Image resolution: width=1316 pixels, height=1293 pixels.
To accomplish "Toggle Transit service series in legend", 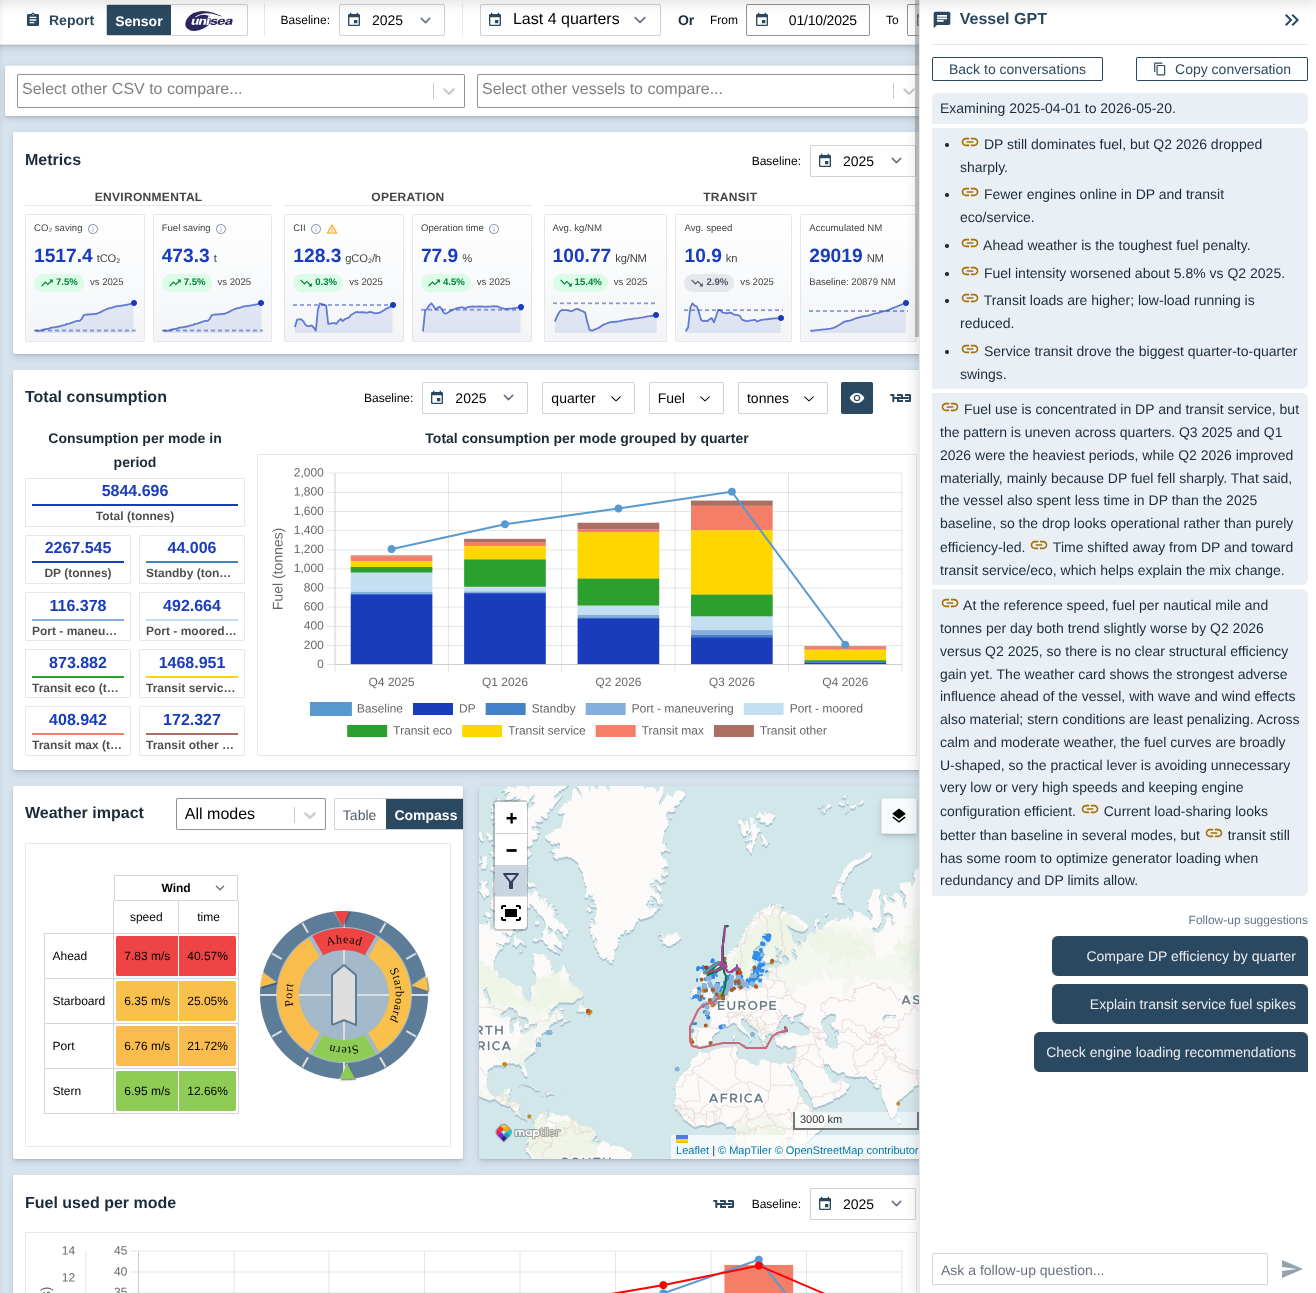I will (x=524, y=730).
